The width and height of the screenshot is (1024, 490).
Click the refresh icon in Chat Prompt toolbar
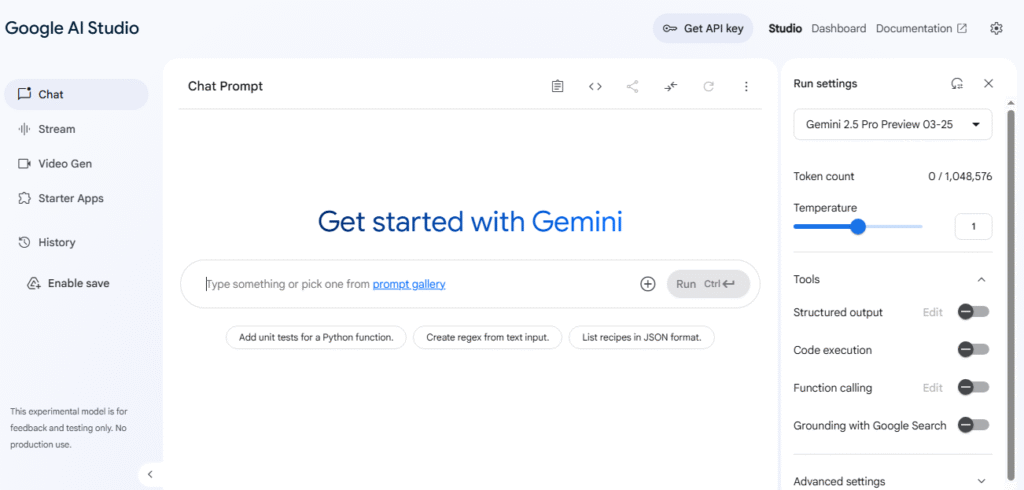pos(709,86)
